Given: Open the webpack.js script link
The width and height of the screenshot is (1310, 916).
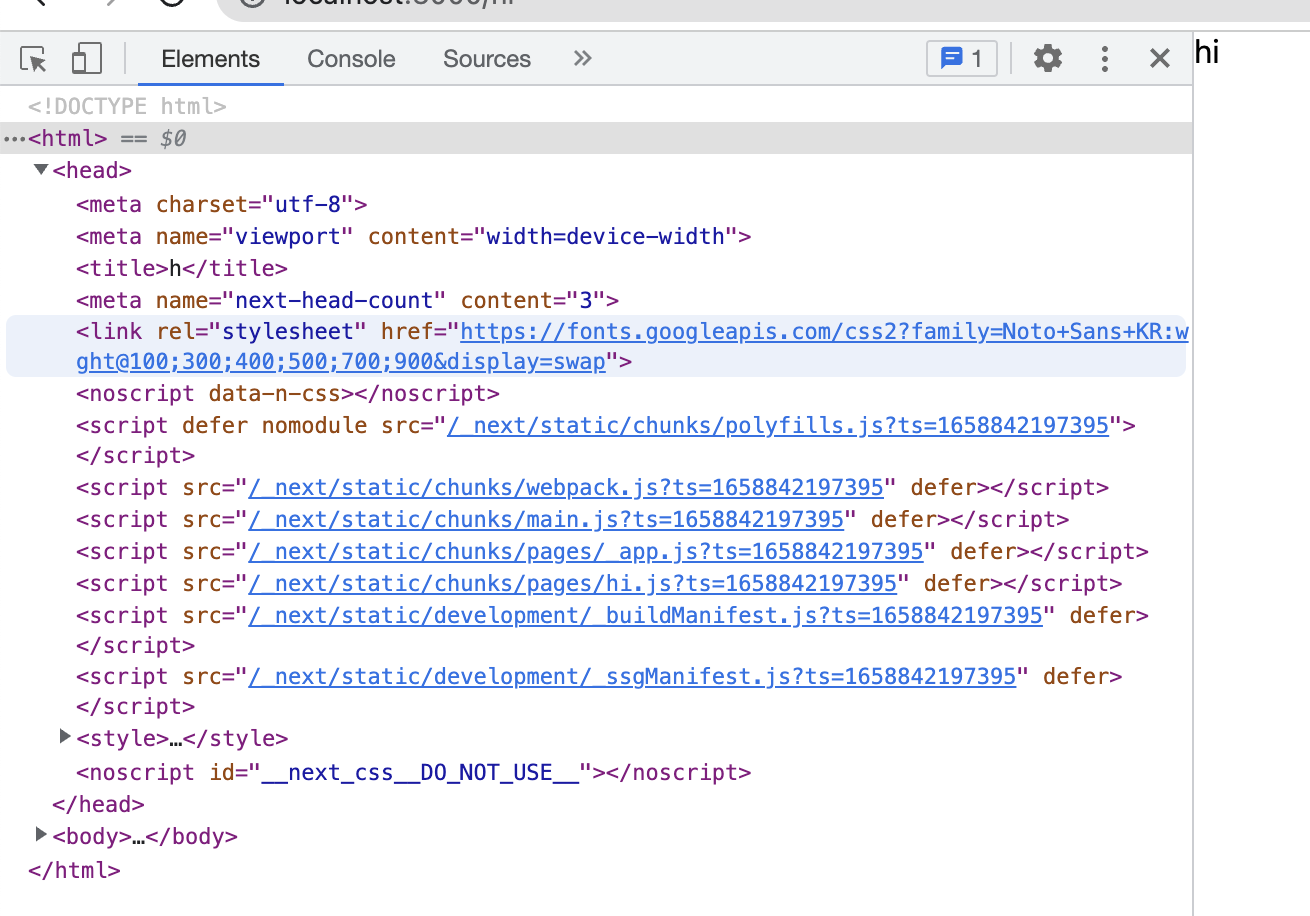Looking at the screenshot, I should coord(566,487).
